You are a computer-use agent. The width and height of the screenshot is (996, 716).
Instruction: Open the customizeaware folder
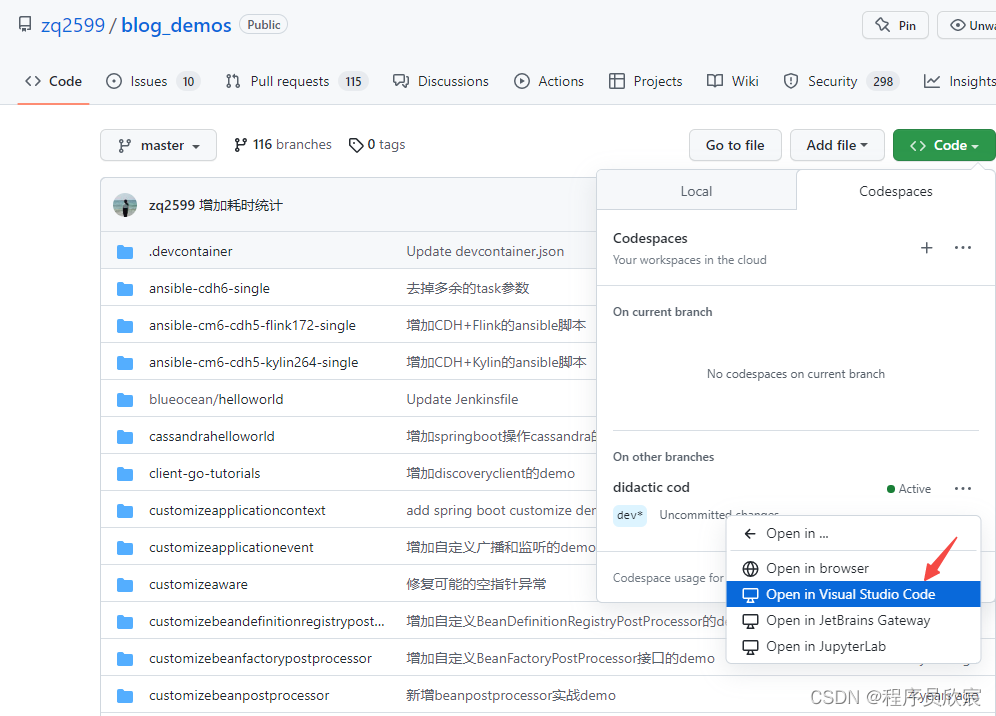[x=198, y=584]
